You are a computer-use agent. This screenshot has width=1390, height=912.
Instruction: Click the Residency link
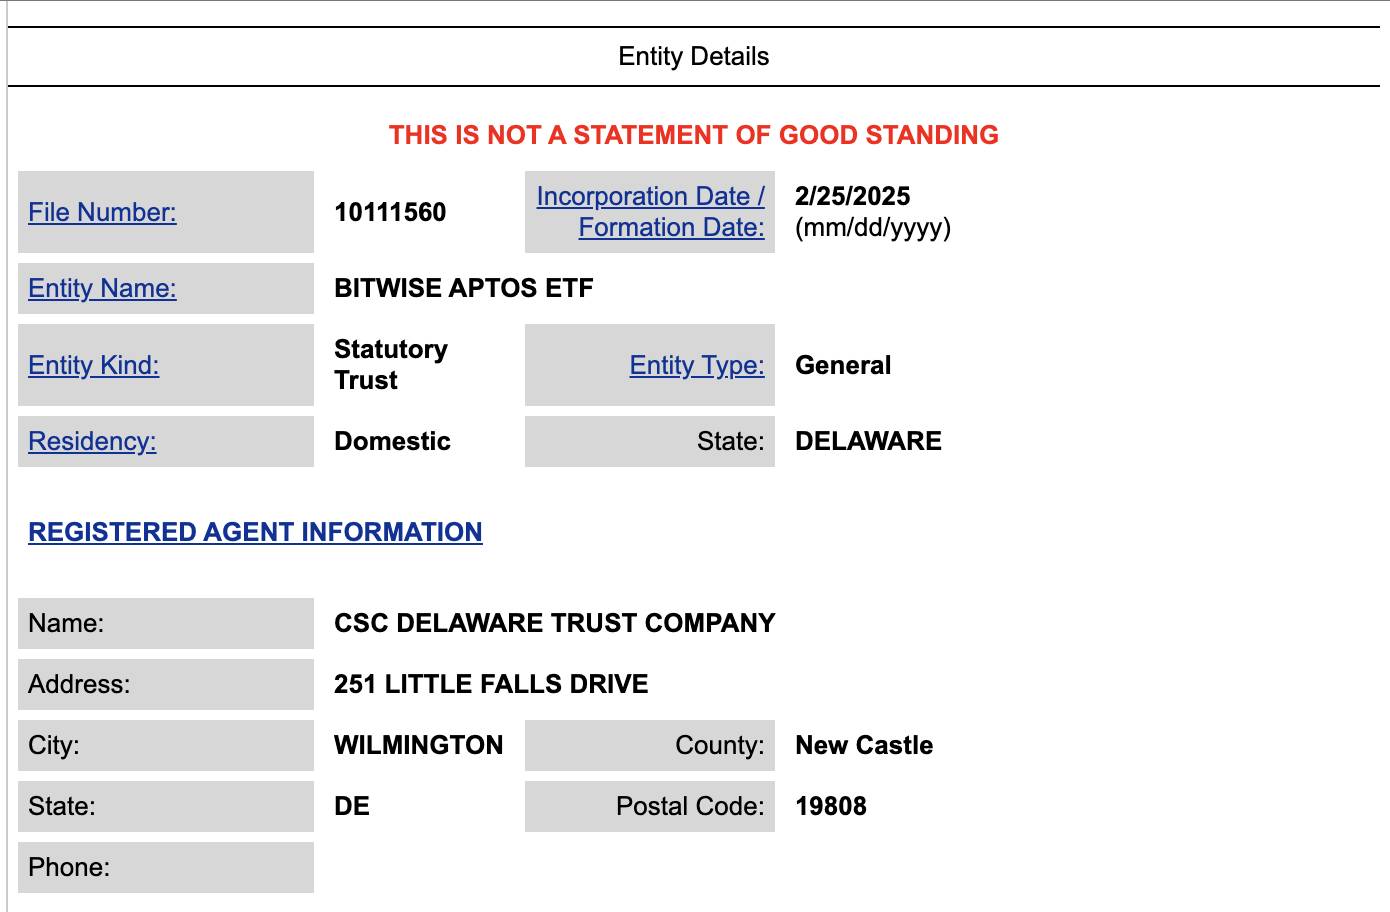92,441
